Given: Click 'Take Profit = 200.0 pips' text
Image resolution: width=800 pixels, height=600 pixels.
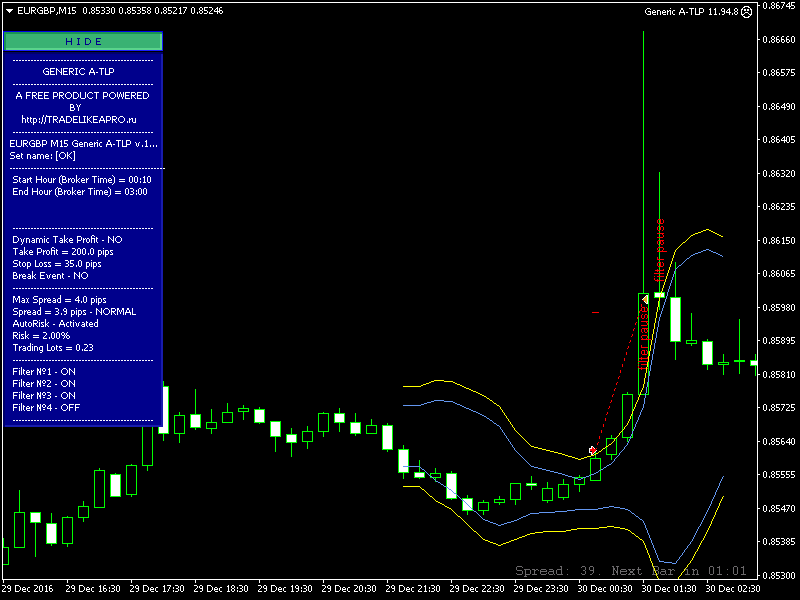Looking at the screenshot, I should (63, 252).
